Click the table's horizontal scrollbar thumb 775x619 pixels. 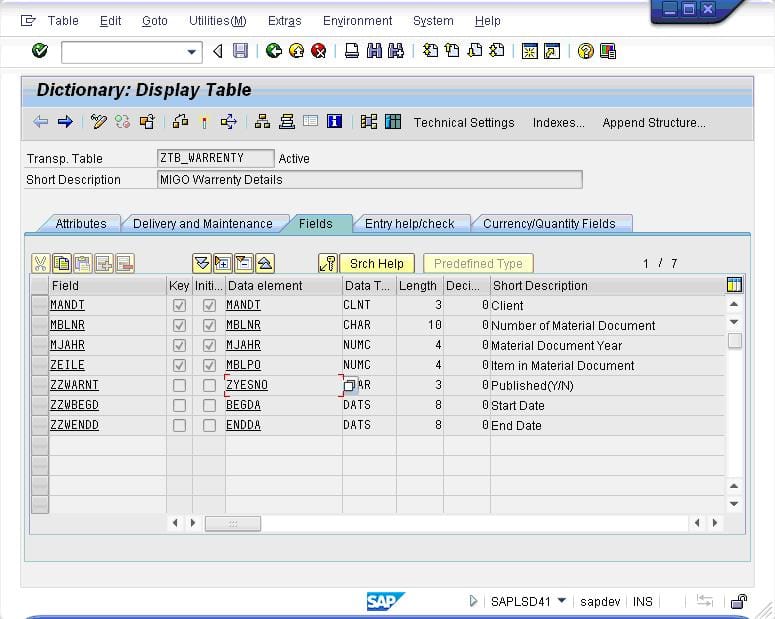point(232,523)
